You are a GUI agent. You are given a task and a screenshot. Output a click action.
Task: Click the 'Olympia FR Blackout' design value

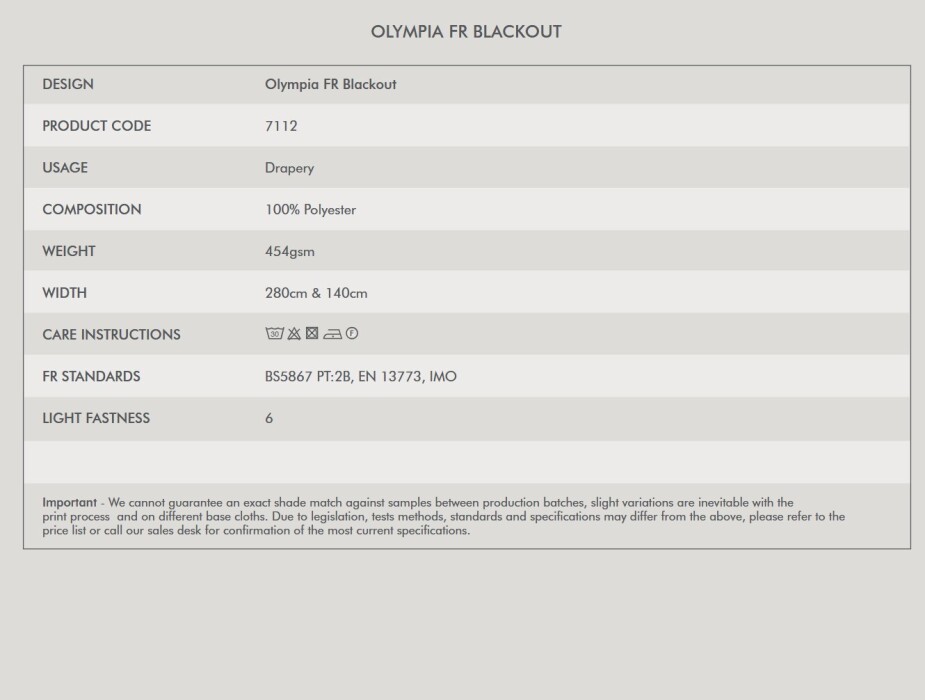(330, 84)
